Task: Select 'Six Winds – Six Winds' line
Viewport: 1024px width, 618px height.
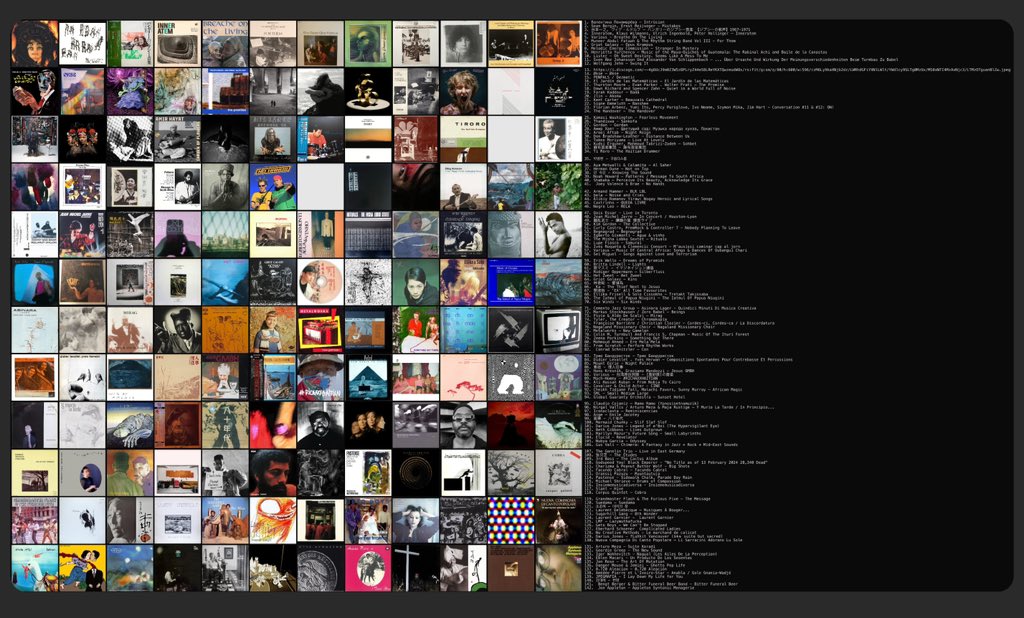Action: pos(613,302)
